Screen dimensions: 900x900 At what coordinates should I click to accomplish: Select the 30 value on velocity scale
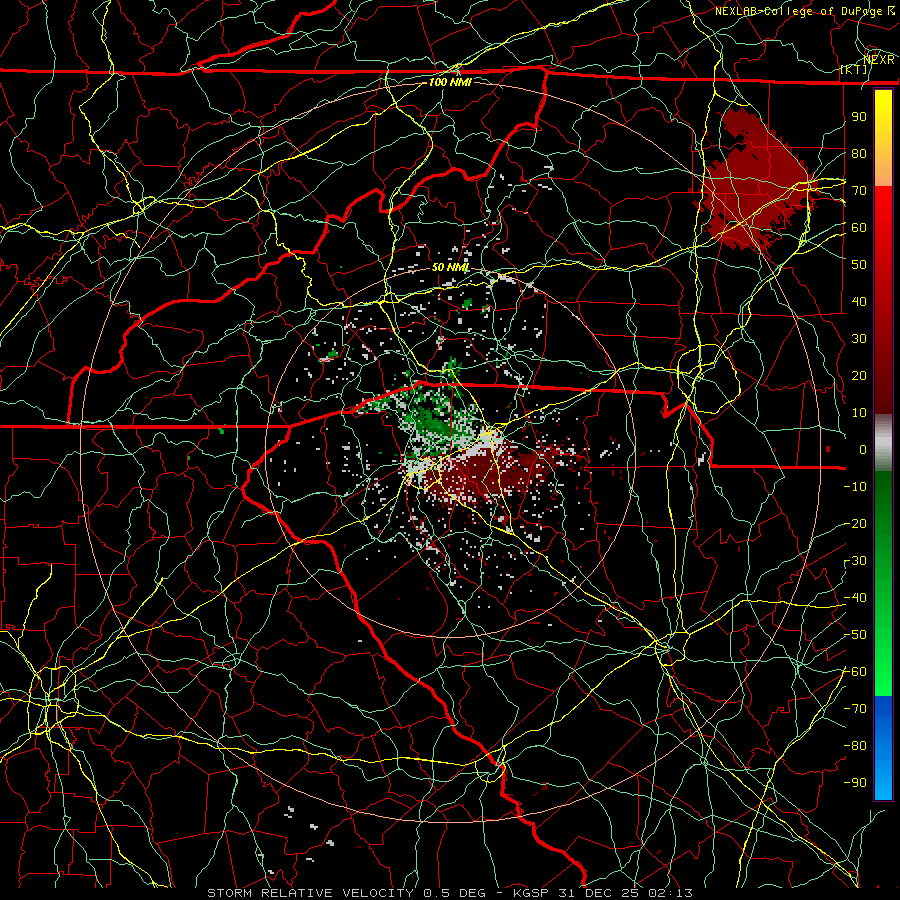click(x=859, y=339)
